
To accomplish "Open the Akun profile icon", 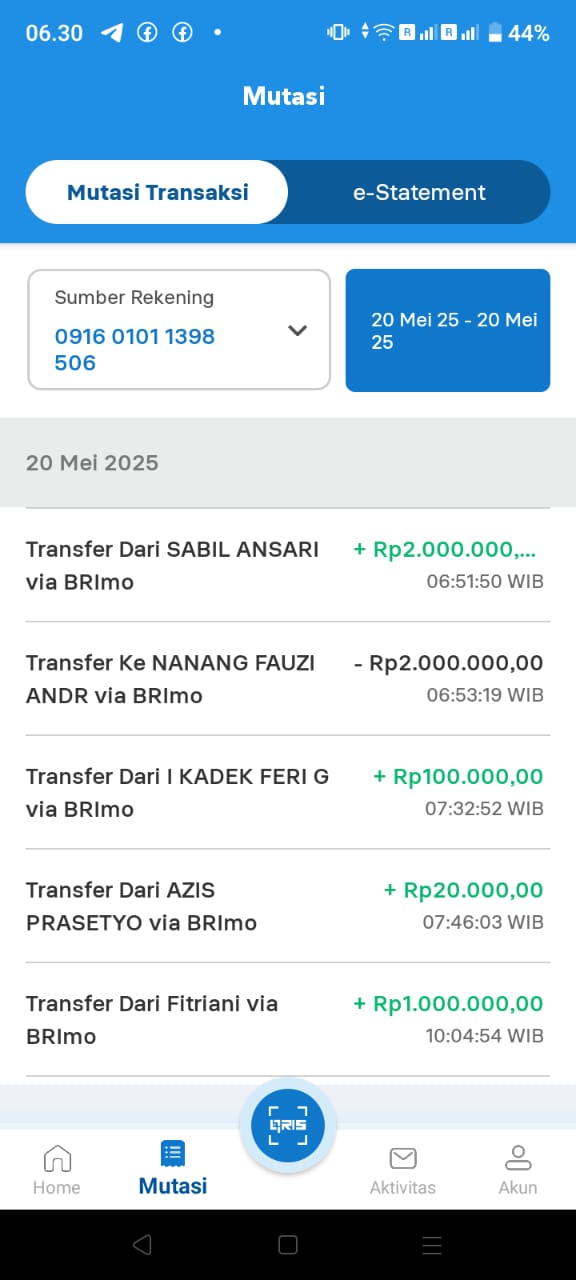I will click(x=518, y=1157).
